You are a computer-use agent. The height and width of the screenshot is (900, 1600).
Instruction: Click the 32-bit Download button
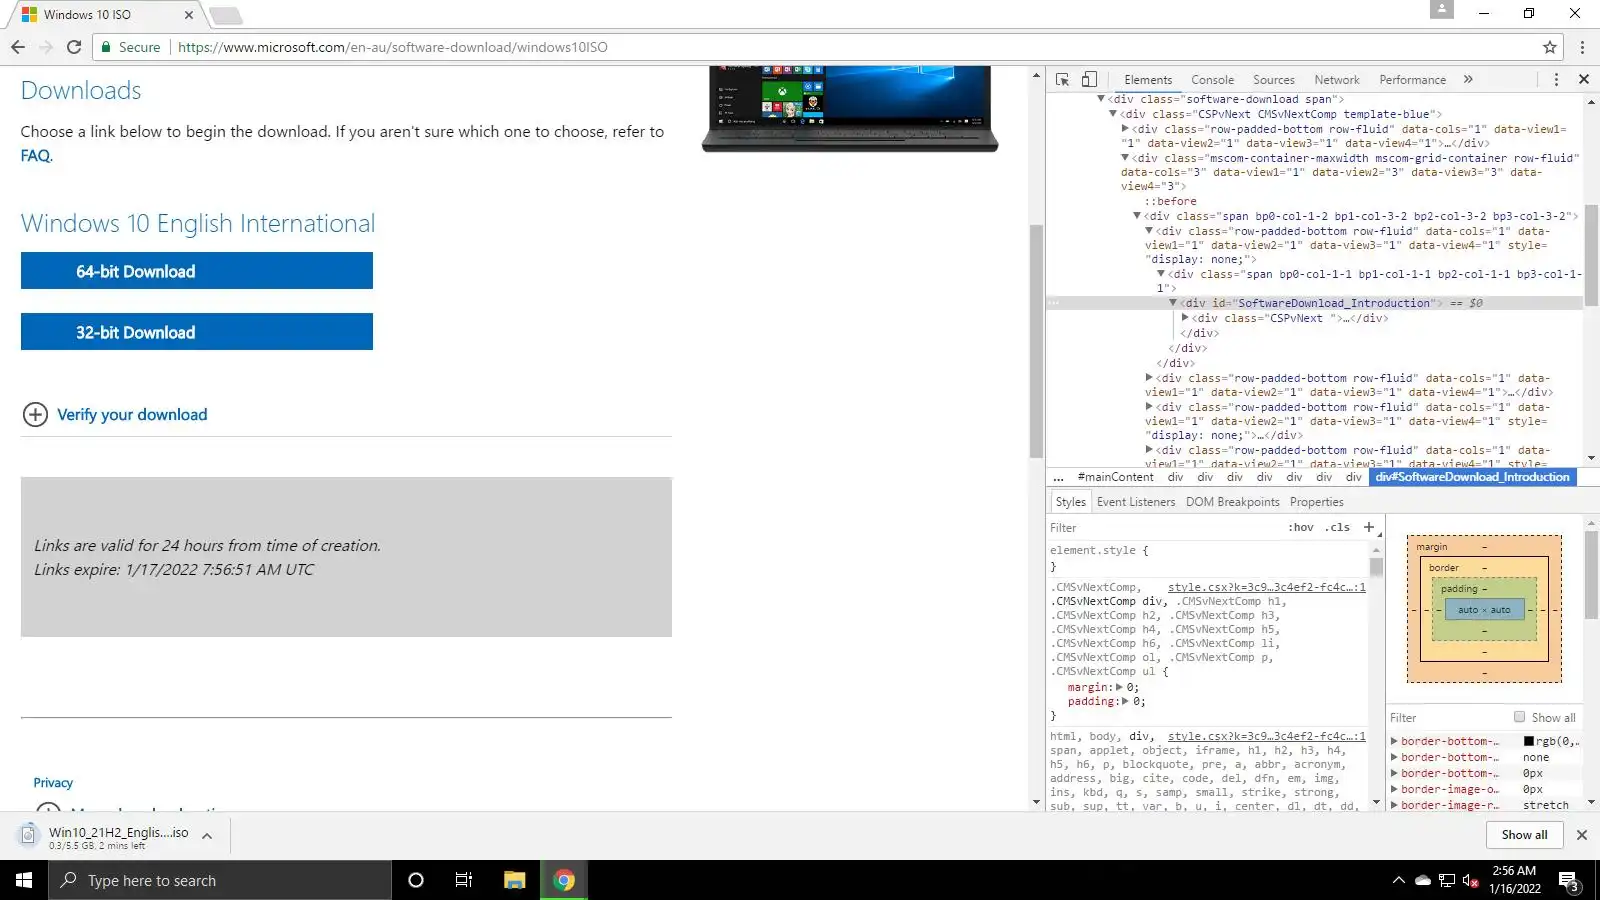pos(197,332)
